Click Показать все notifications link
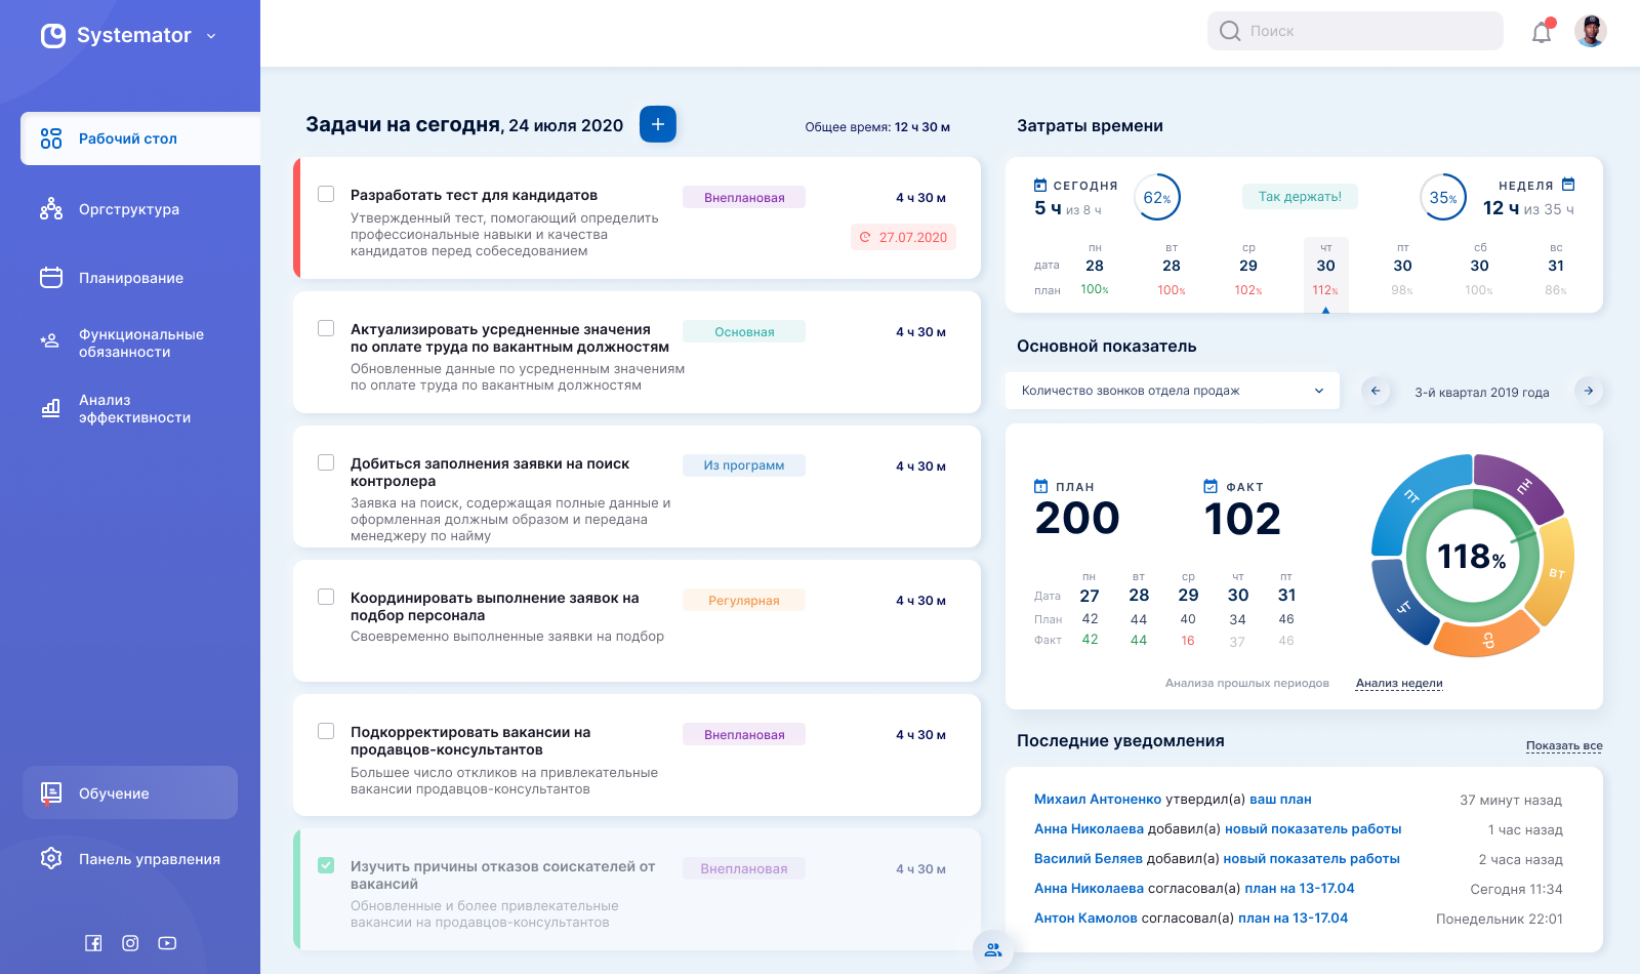1640x974 pixels. [x=1564, y=746]
